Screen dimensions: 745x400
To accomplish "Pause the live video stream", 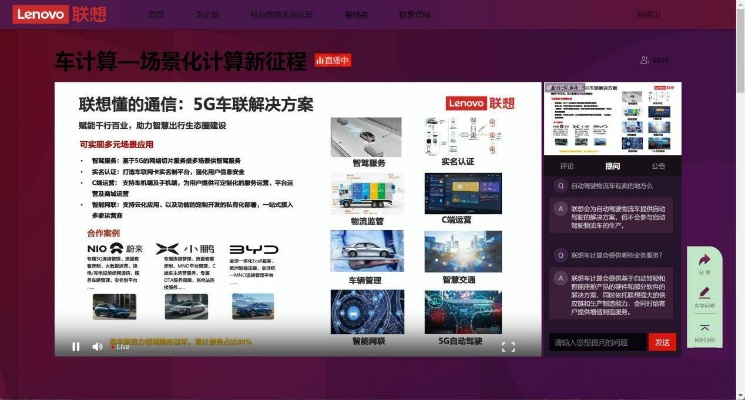I will tap(75, 347).
